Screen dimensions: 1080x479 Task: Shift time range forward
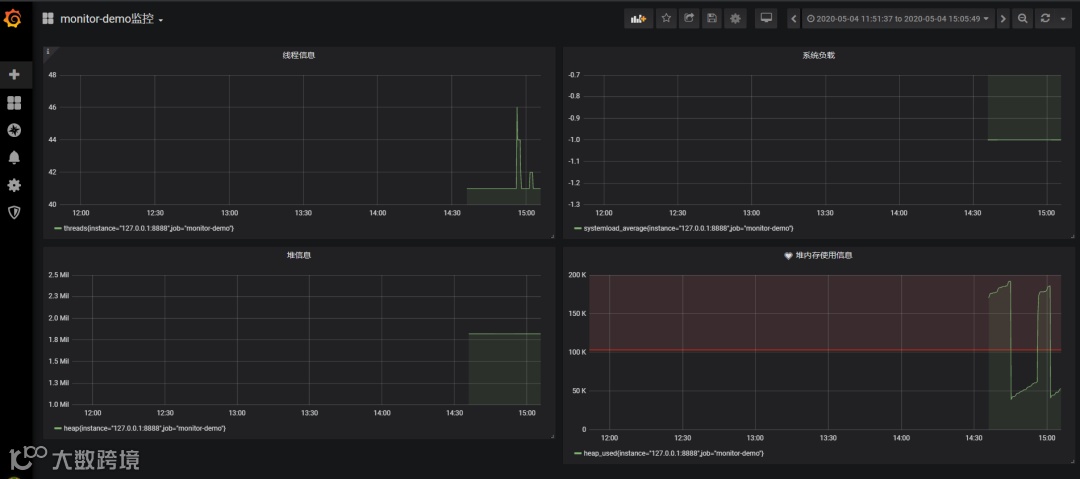click(1003, 19)
